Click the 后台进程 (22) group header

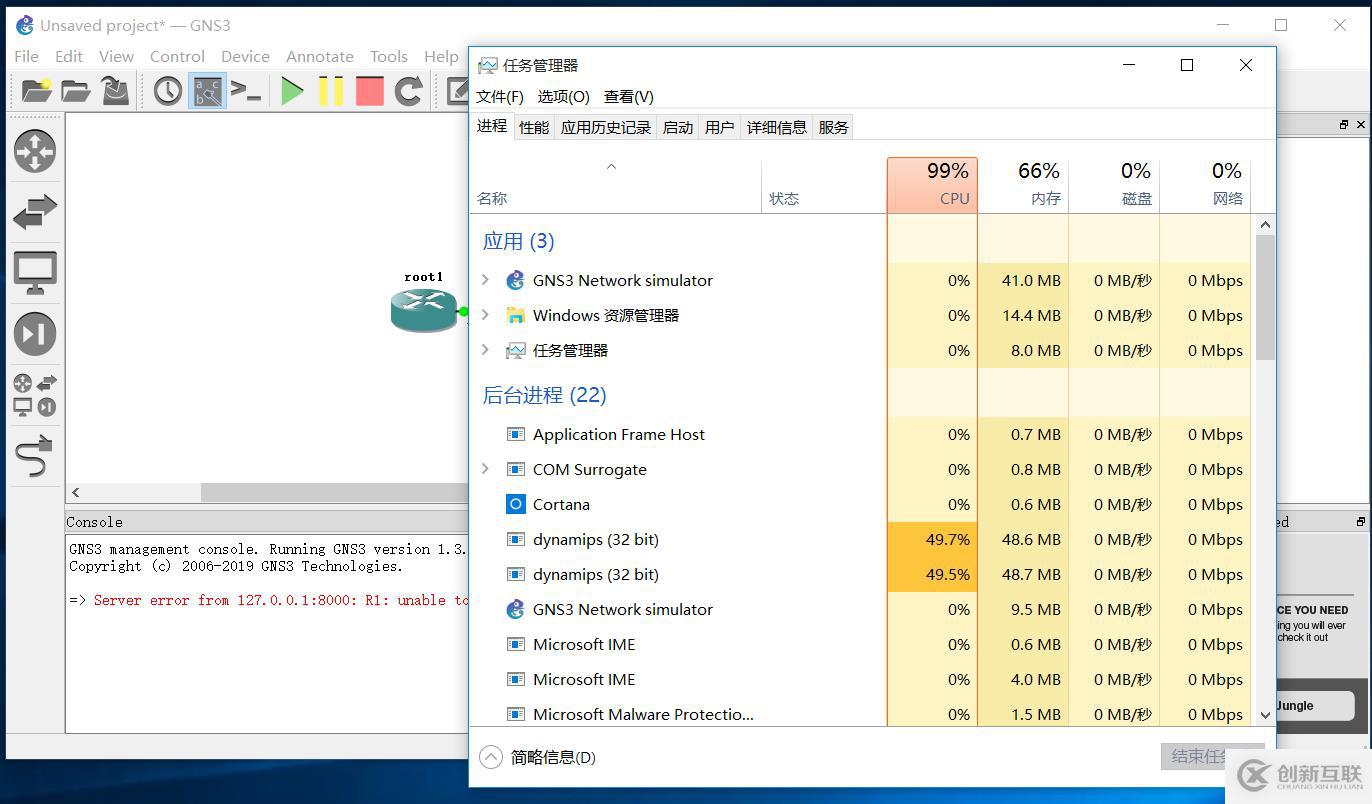(545, 395)
